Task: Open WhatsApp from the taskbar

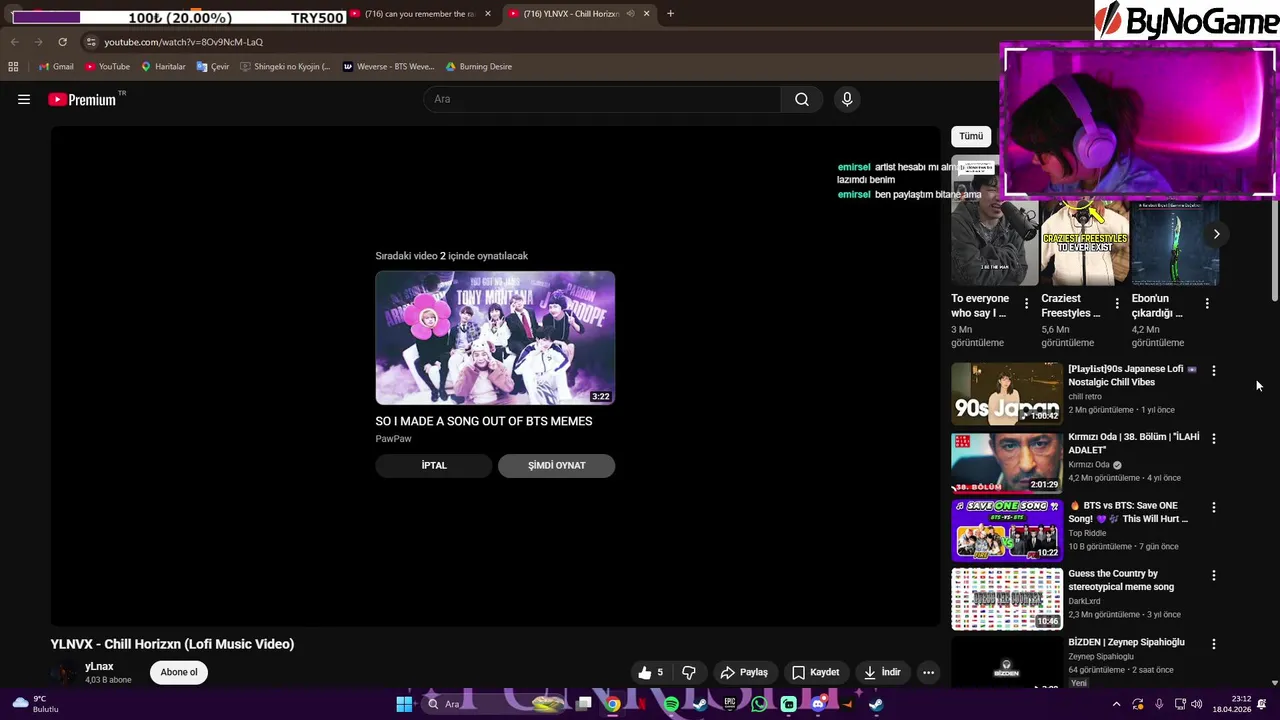Action: coord(759,704)
